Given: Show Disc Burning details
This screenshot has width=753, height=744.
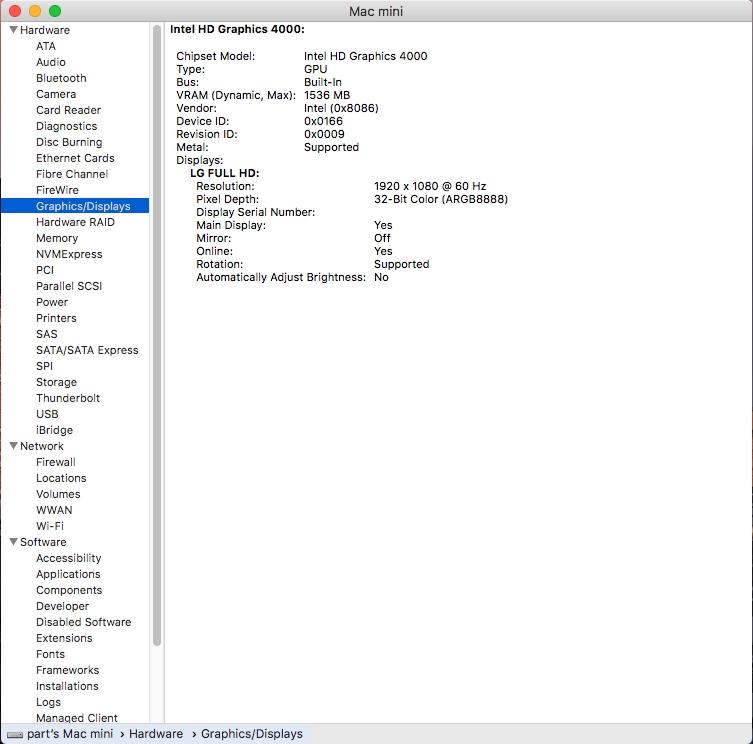Looking at the screenshot, I should tap(69, 142).
